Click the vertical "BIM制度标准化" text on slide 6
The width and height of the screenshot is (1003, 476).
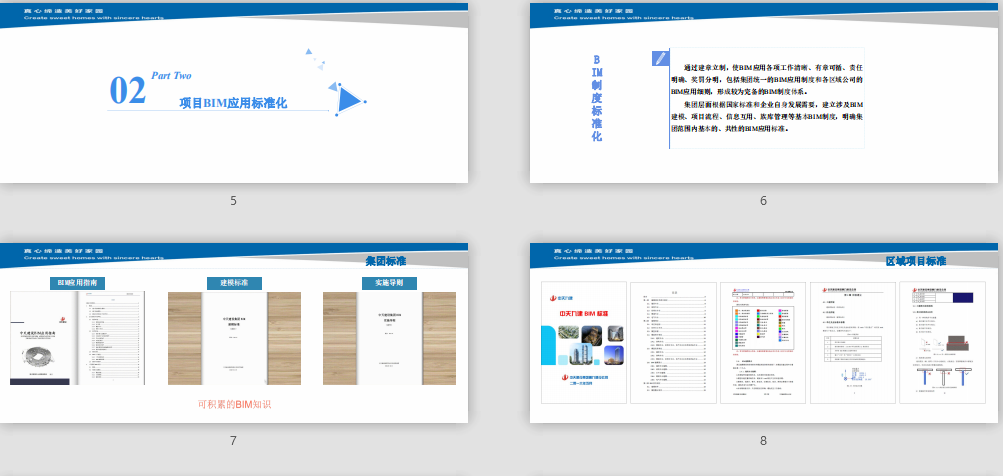click(x=597, y=98)
